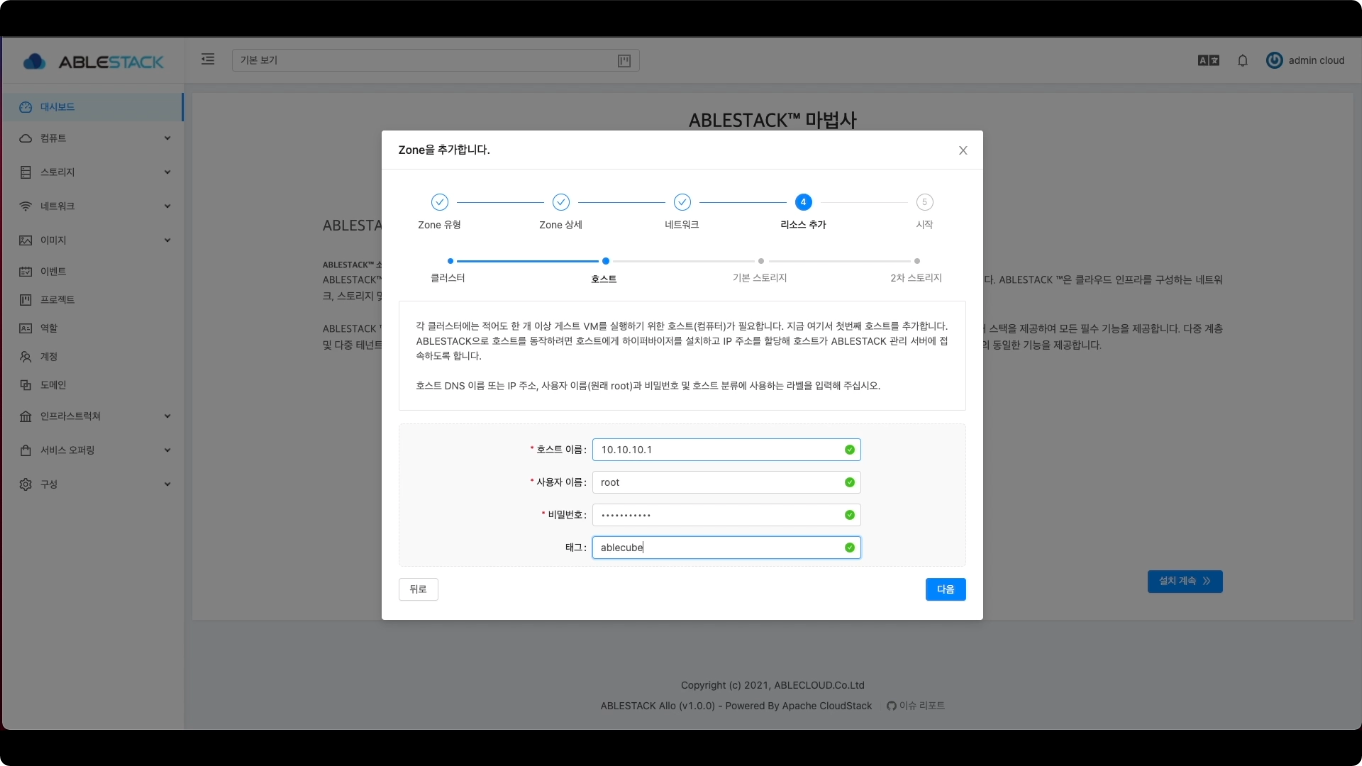Click step 4 리소스 추가 circle

click(x=803, y=202)
